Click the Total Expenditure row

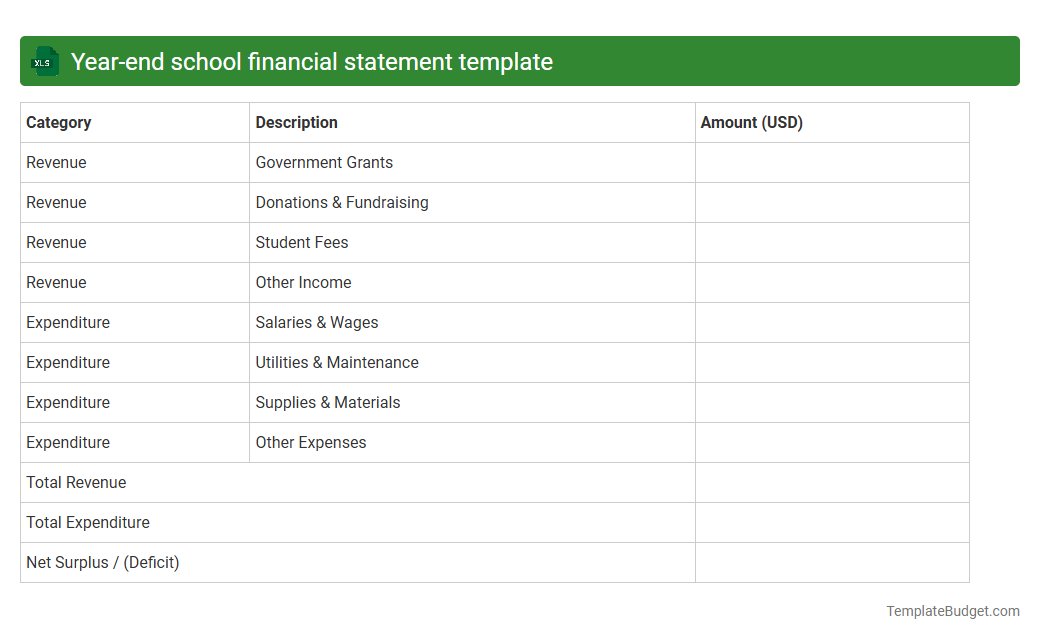[x=88, y=522]
